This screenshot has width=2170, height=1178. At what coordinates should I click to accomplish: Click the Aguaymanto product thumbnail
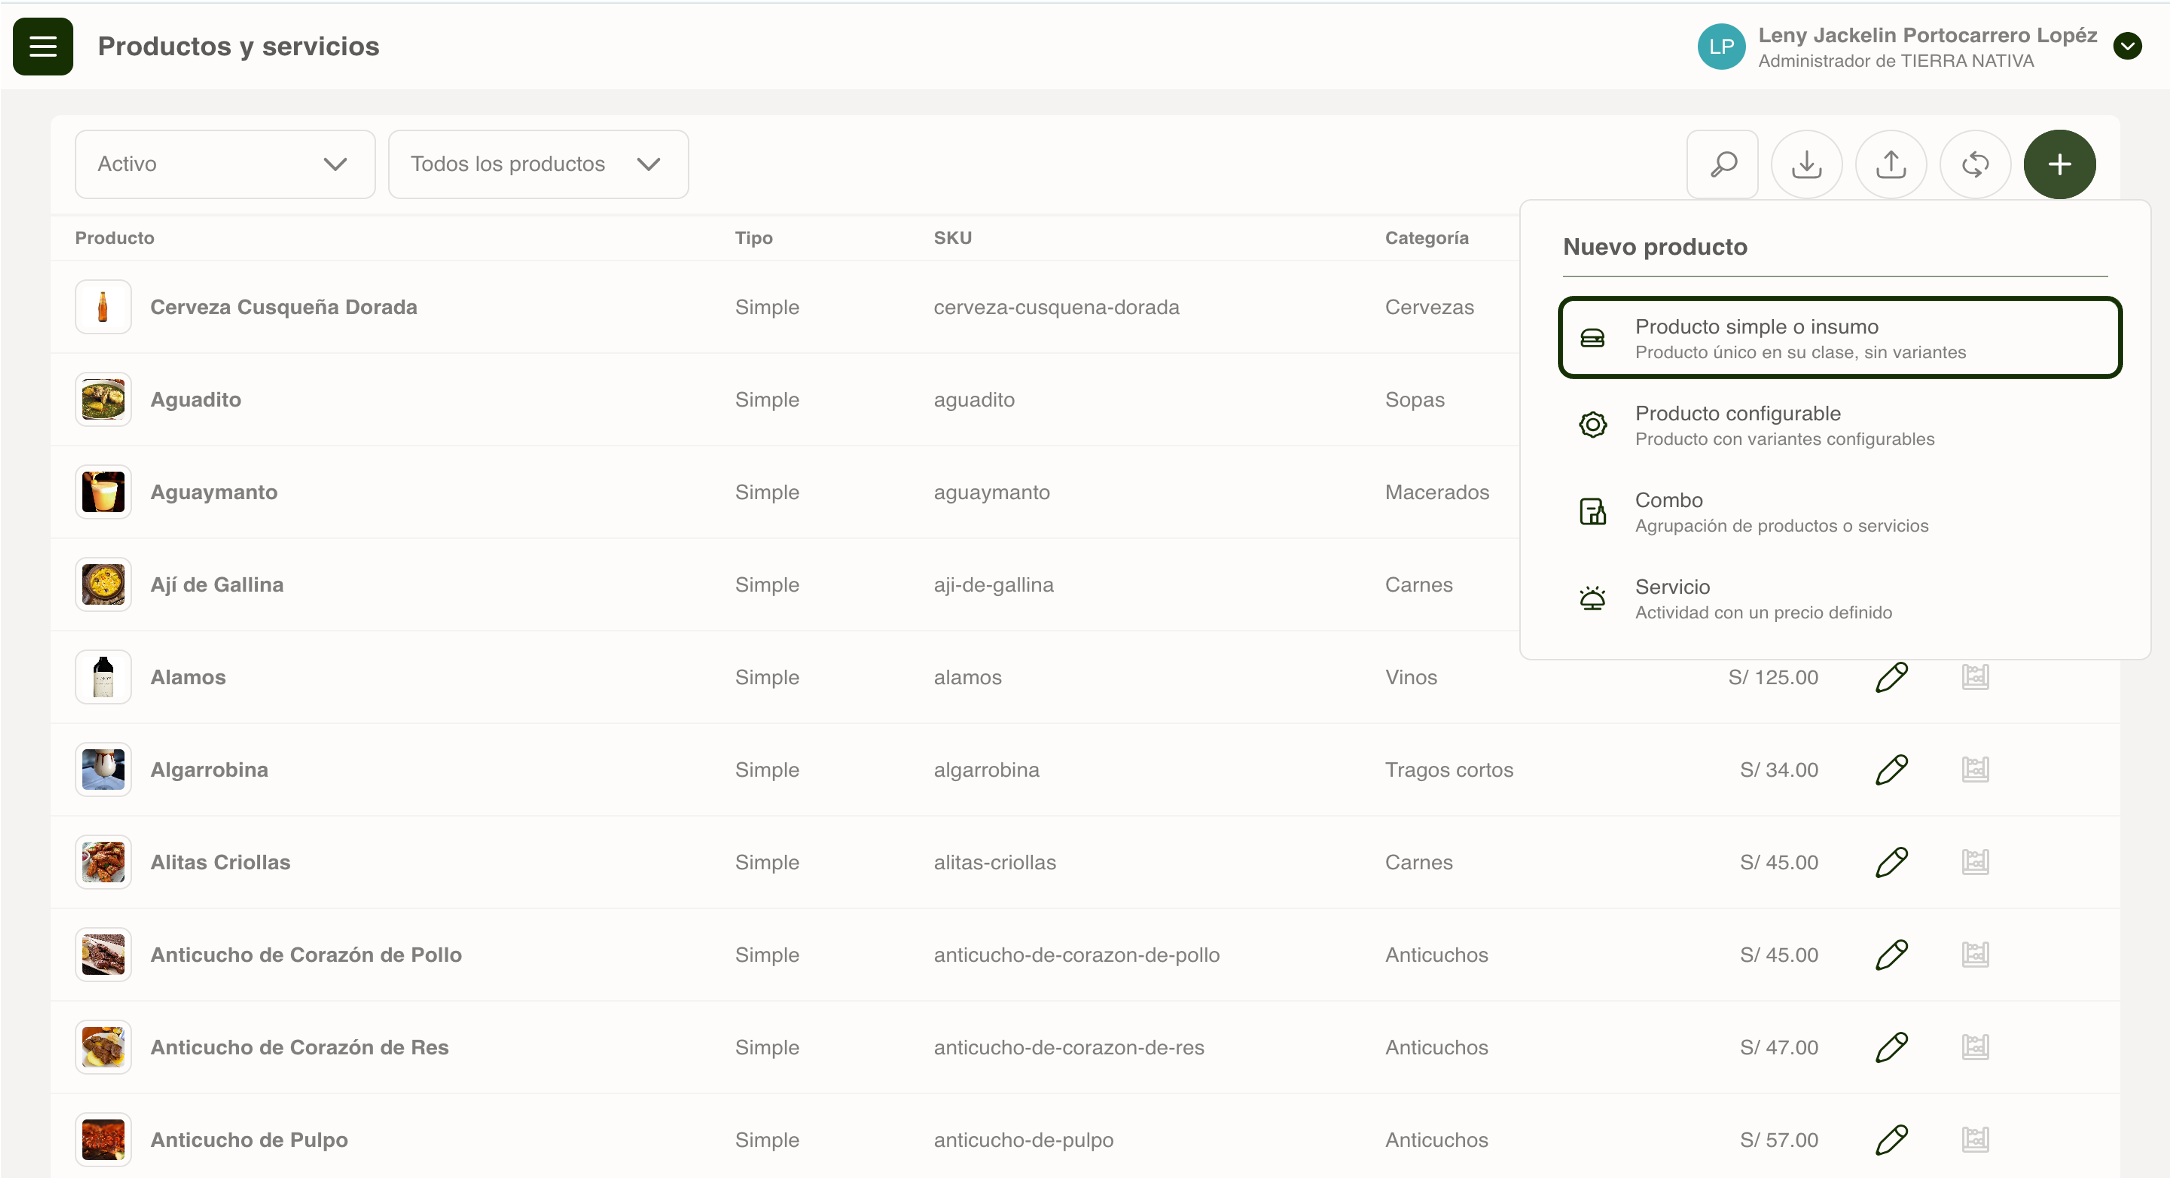point(103,492)
